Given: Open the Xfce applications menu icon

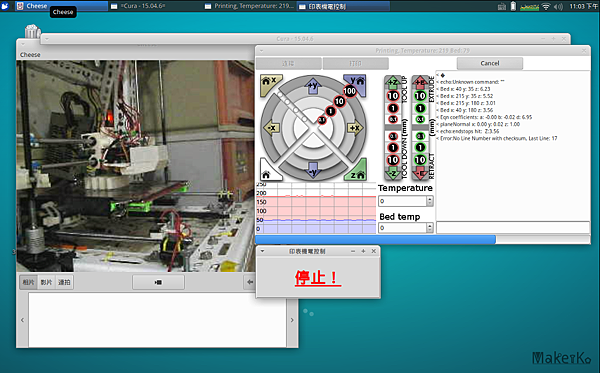Looking at the screenshot, I should coord(5,6).
